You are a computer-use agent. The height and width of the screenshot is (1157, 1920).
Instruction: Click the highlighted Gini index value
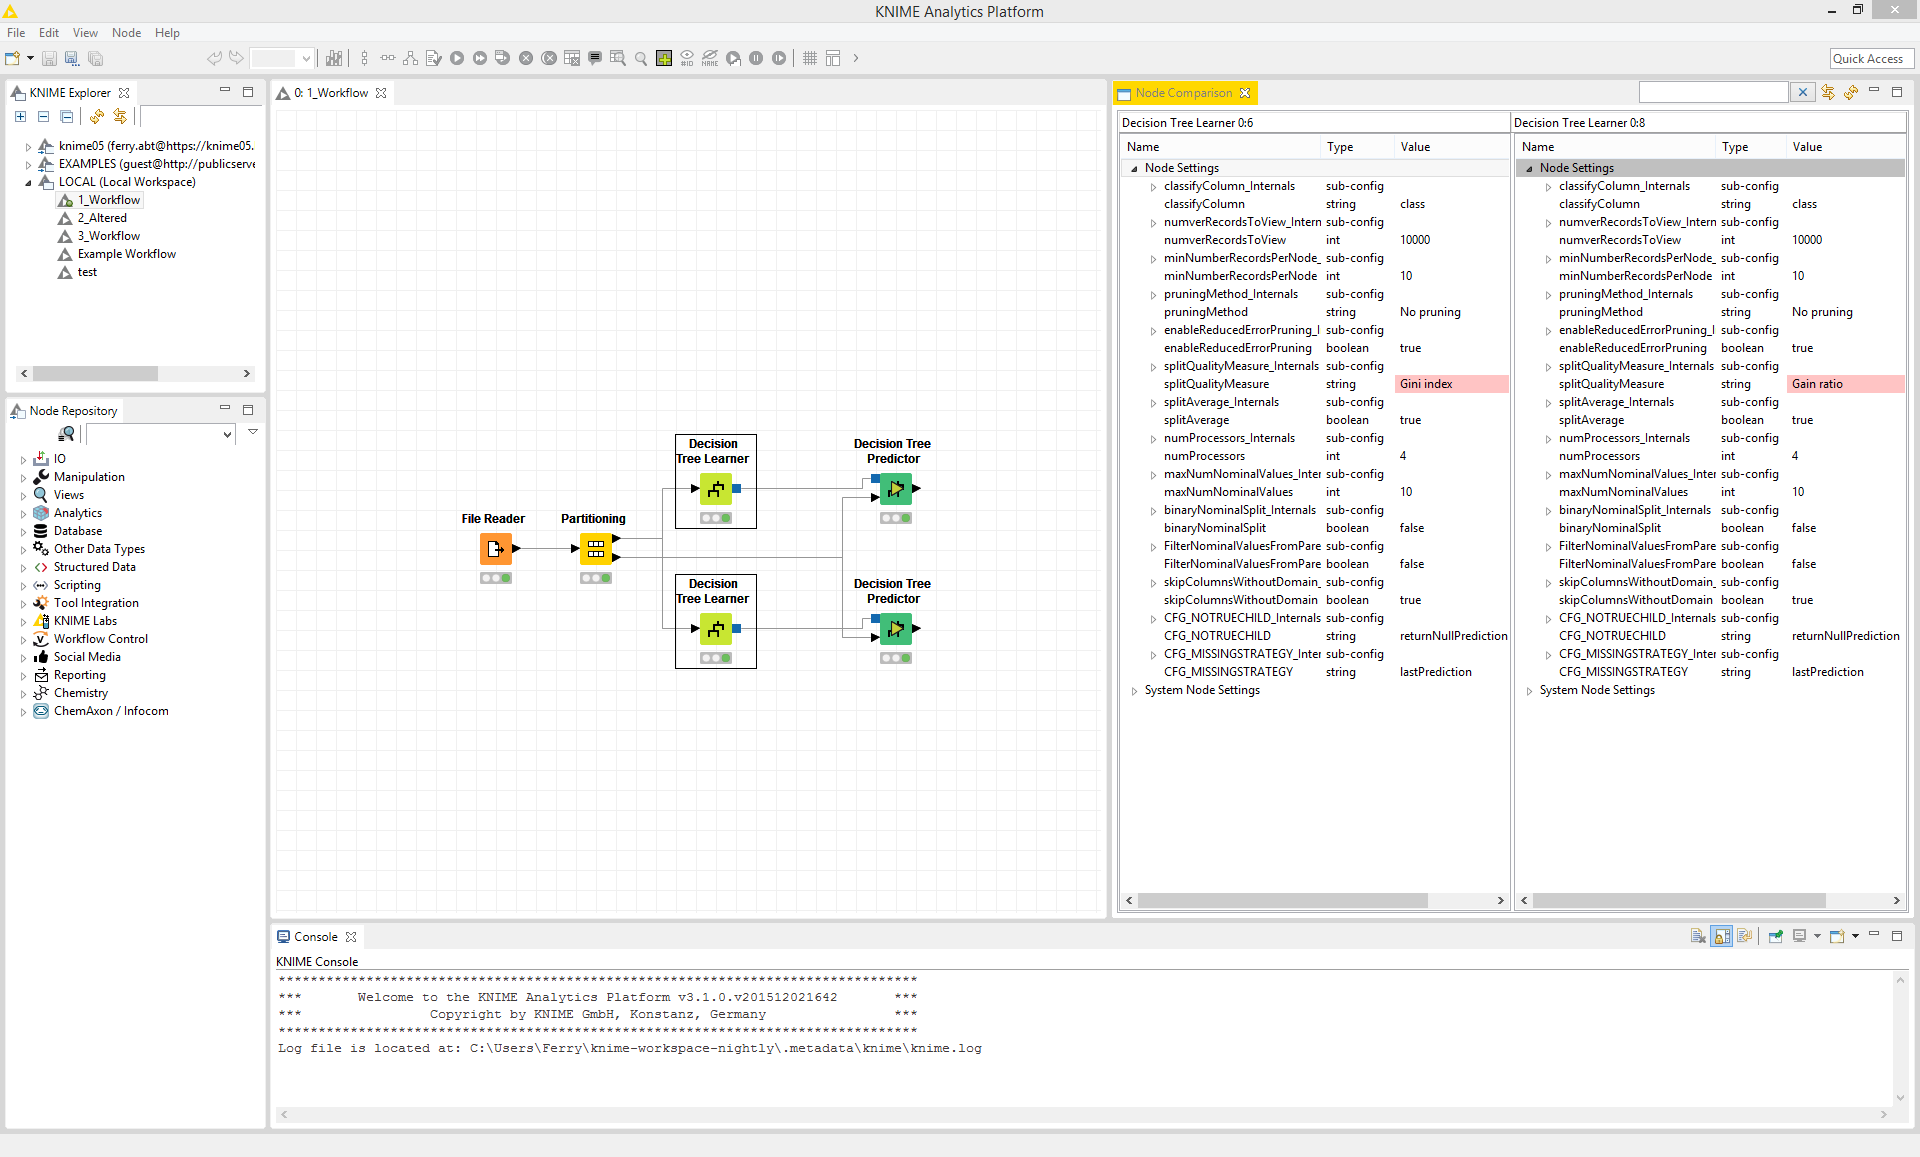1451,384
